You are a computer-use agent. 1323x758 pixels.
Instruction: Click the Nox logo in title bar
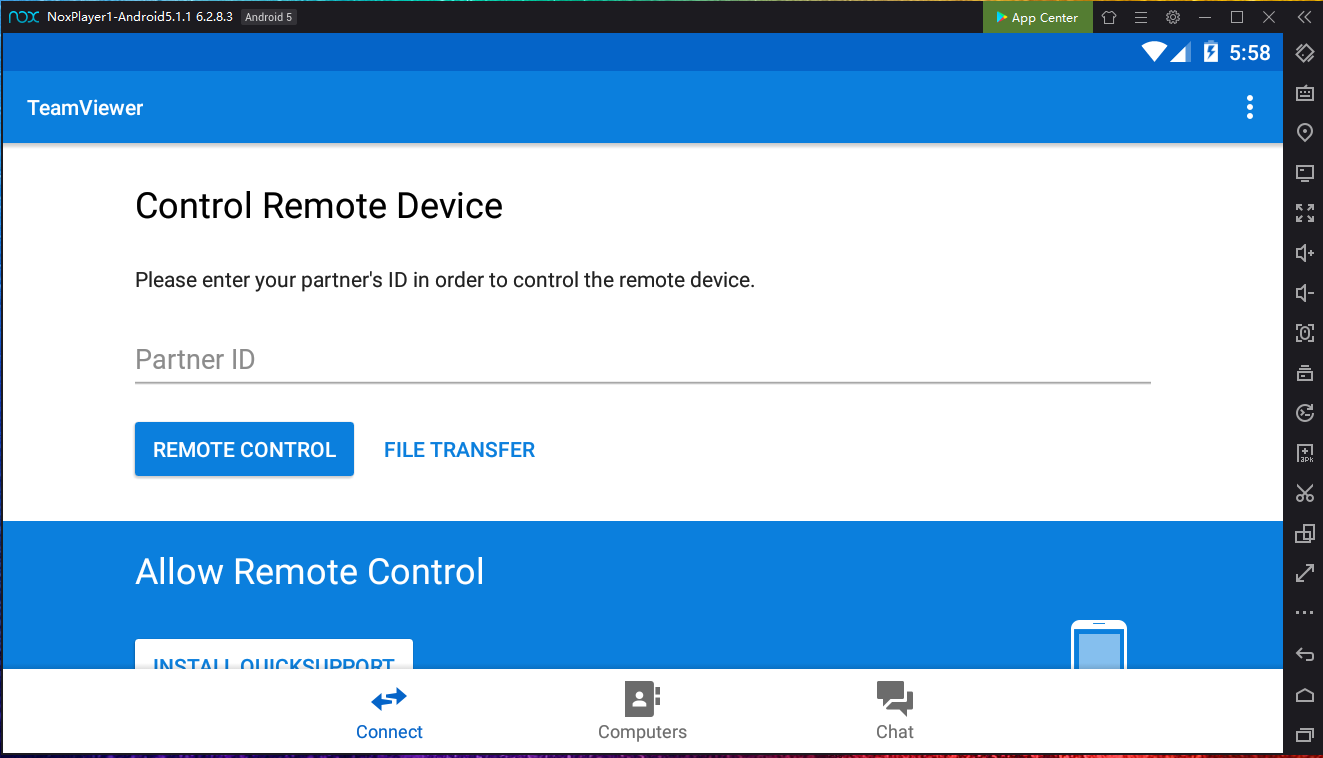point(24,17)
